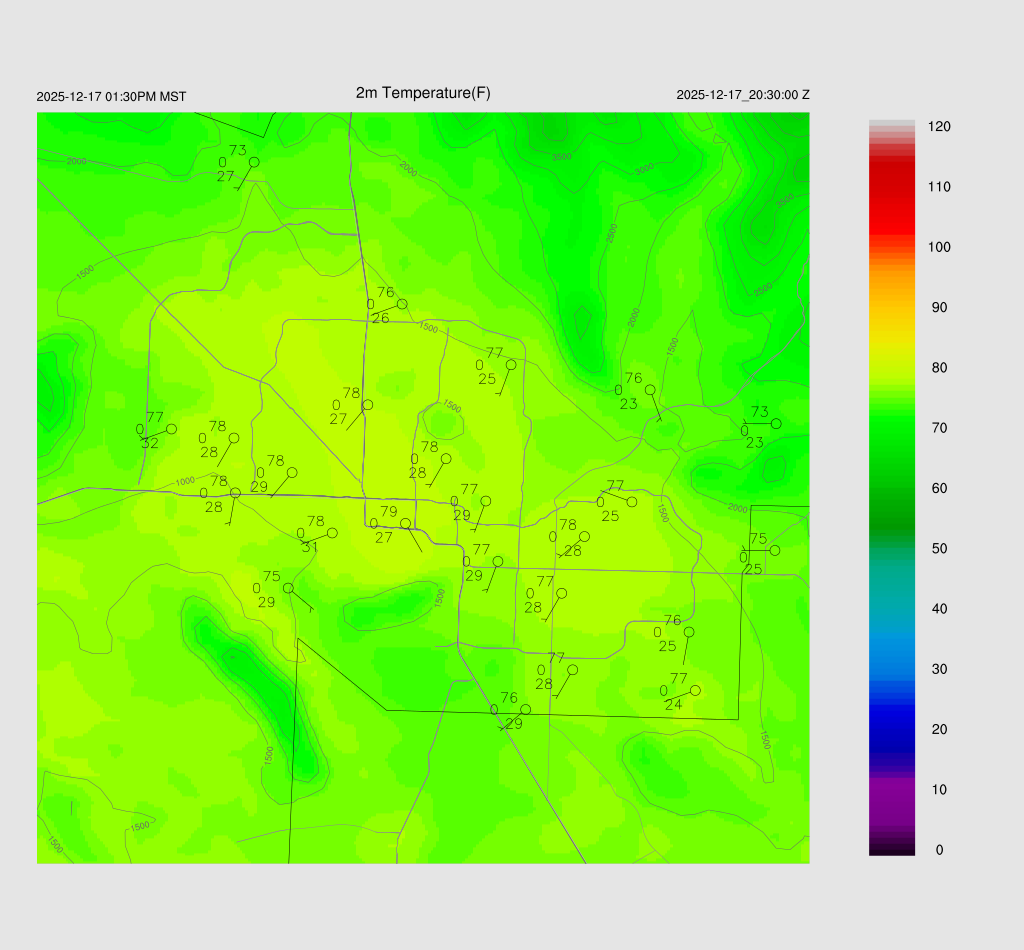
Task: Click the 120 label on the color scale
Action: coord(939,127)
